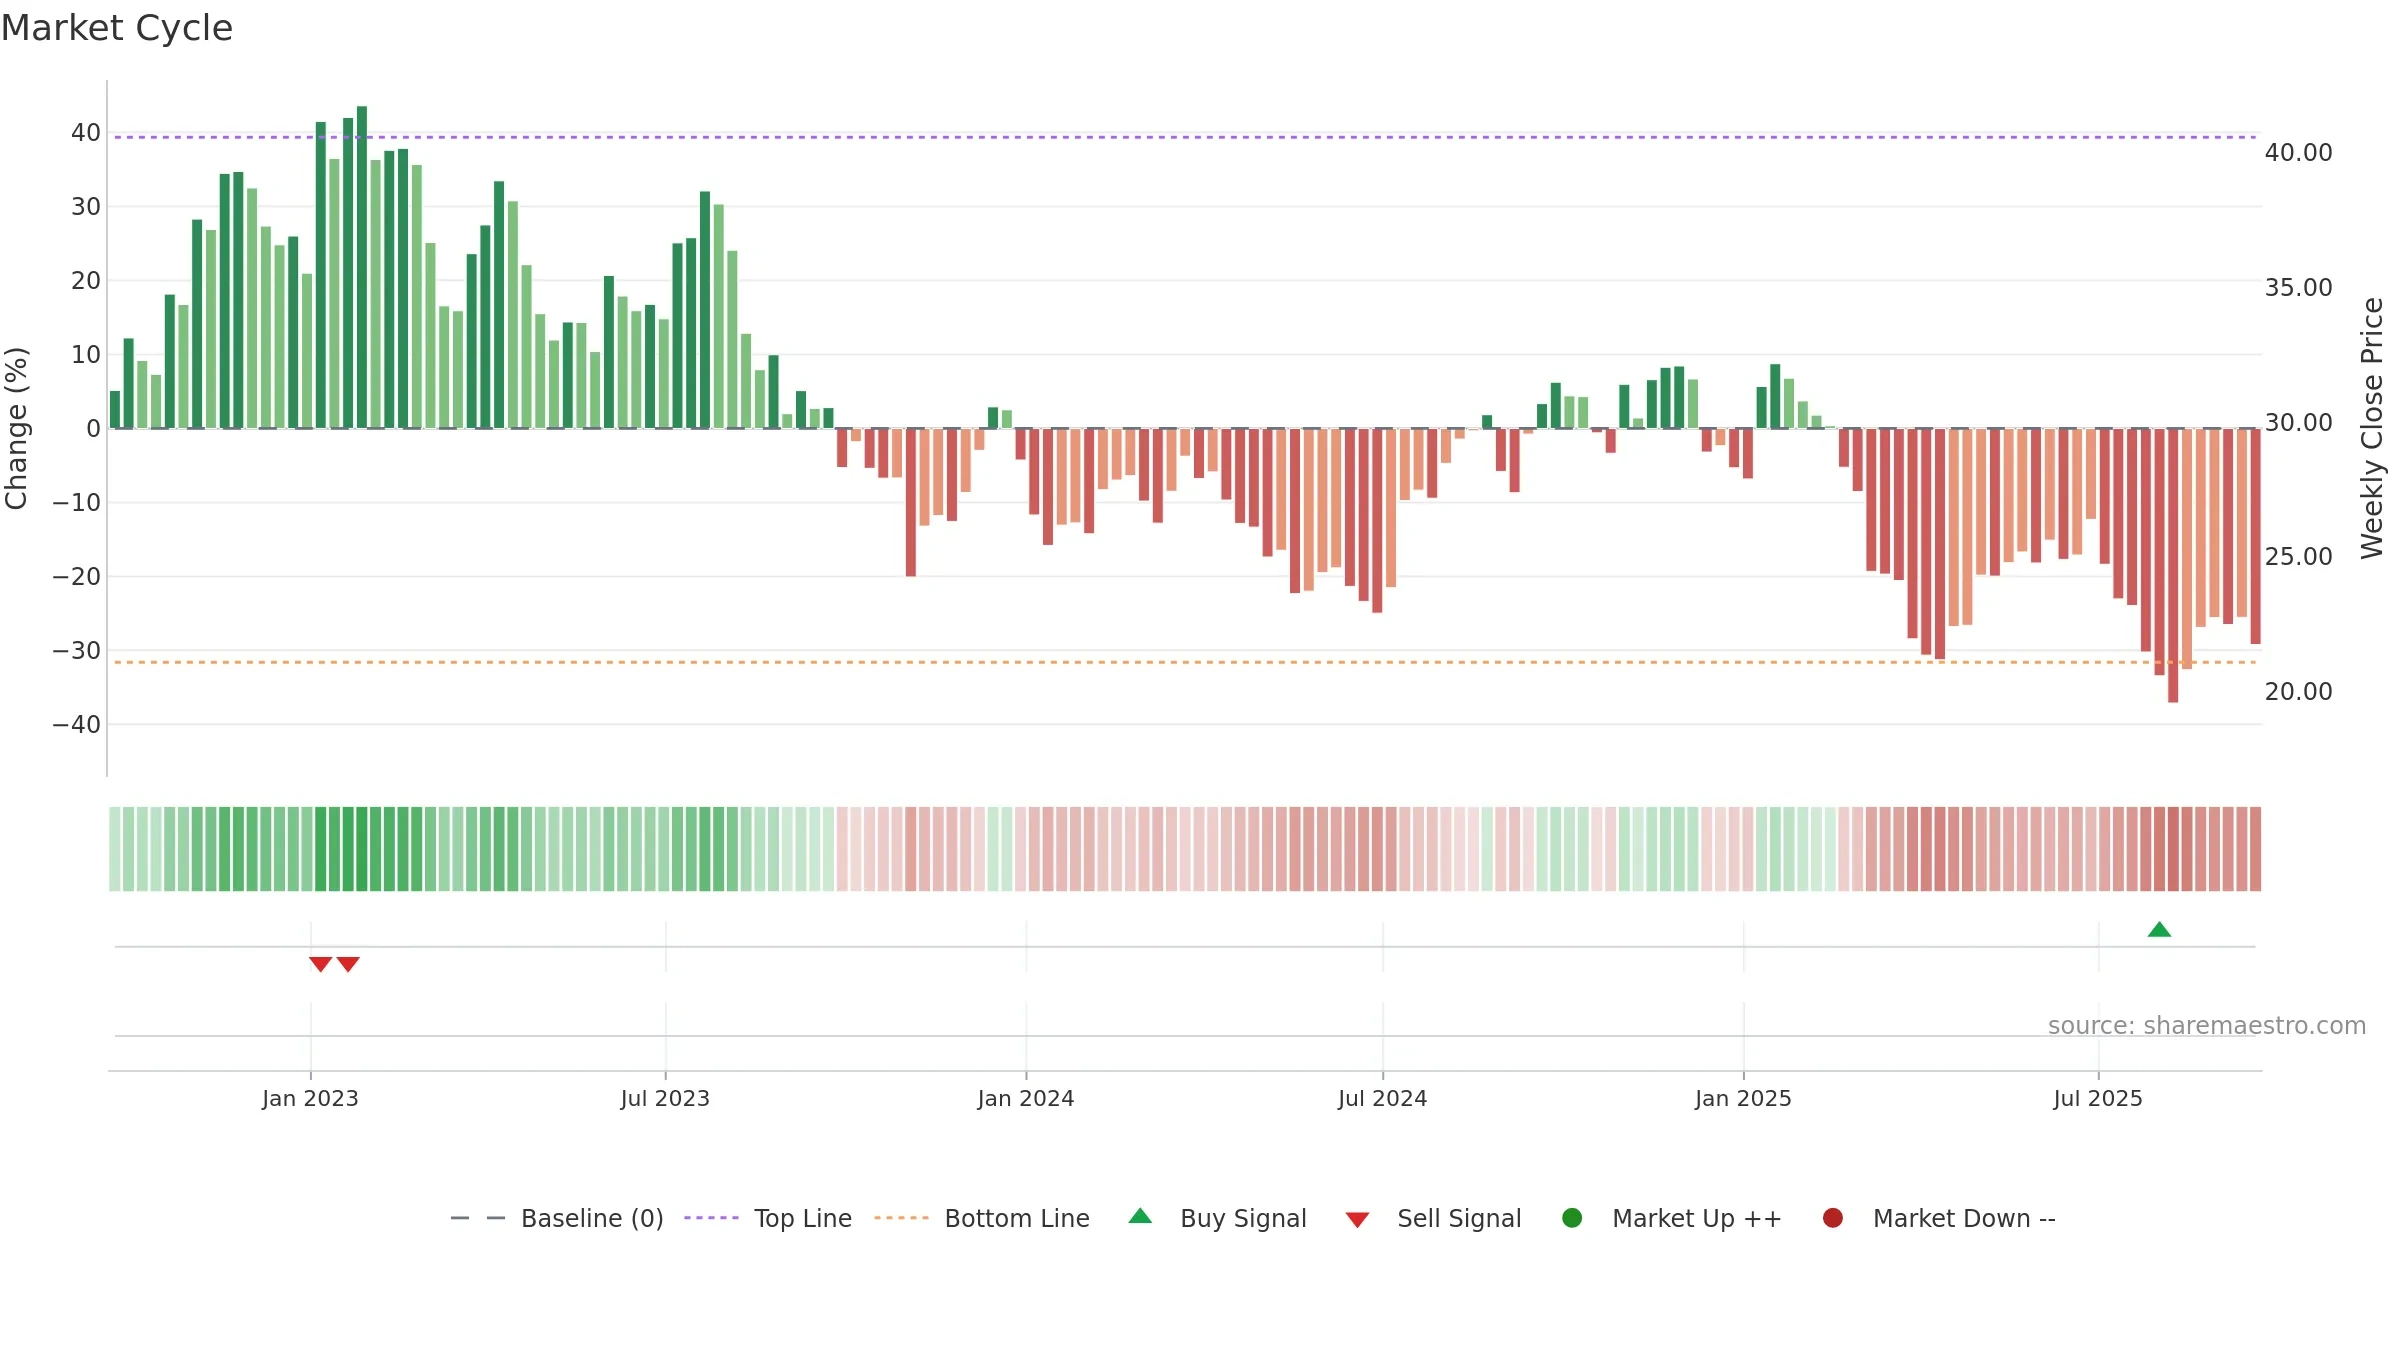Screen dimensions: 2400x1350
Task: Click the −30 change axis label
Action: point(77,650)
